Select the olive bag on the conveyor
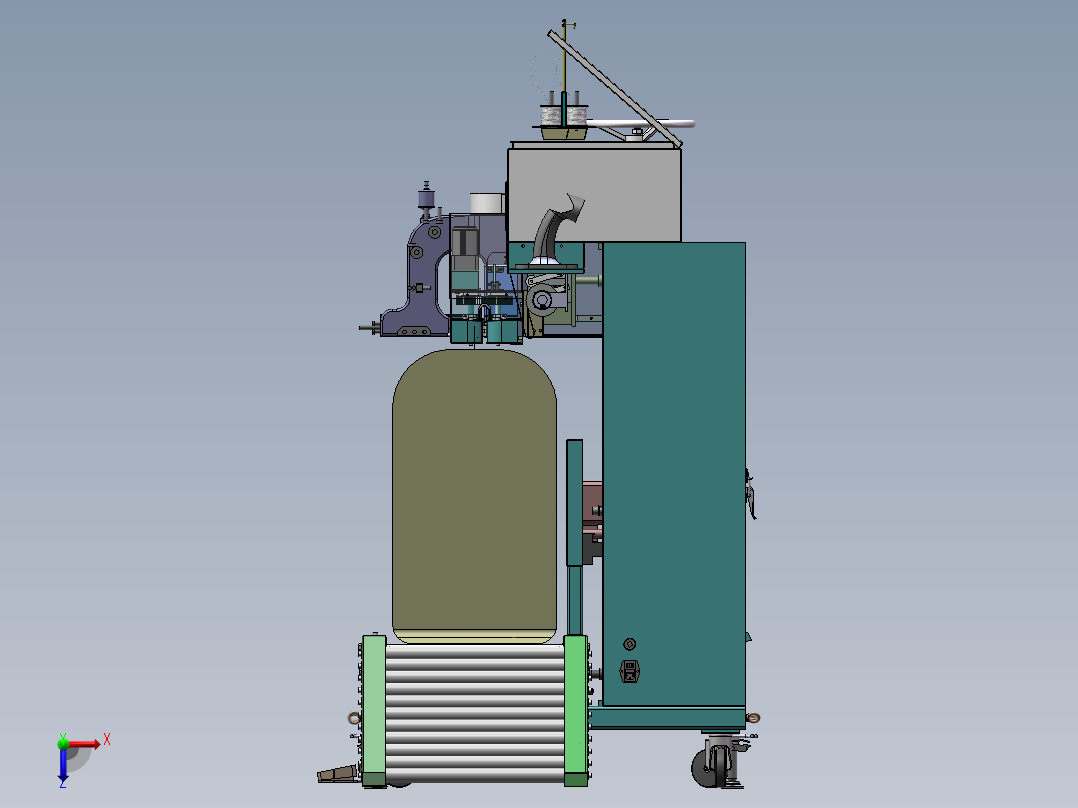 (x=474, y=496)
